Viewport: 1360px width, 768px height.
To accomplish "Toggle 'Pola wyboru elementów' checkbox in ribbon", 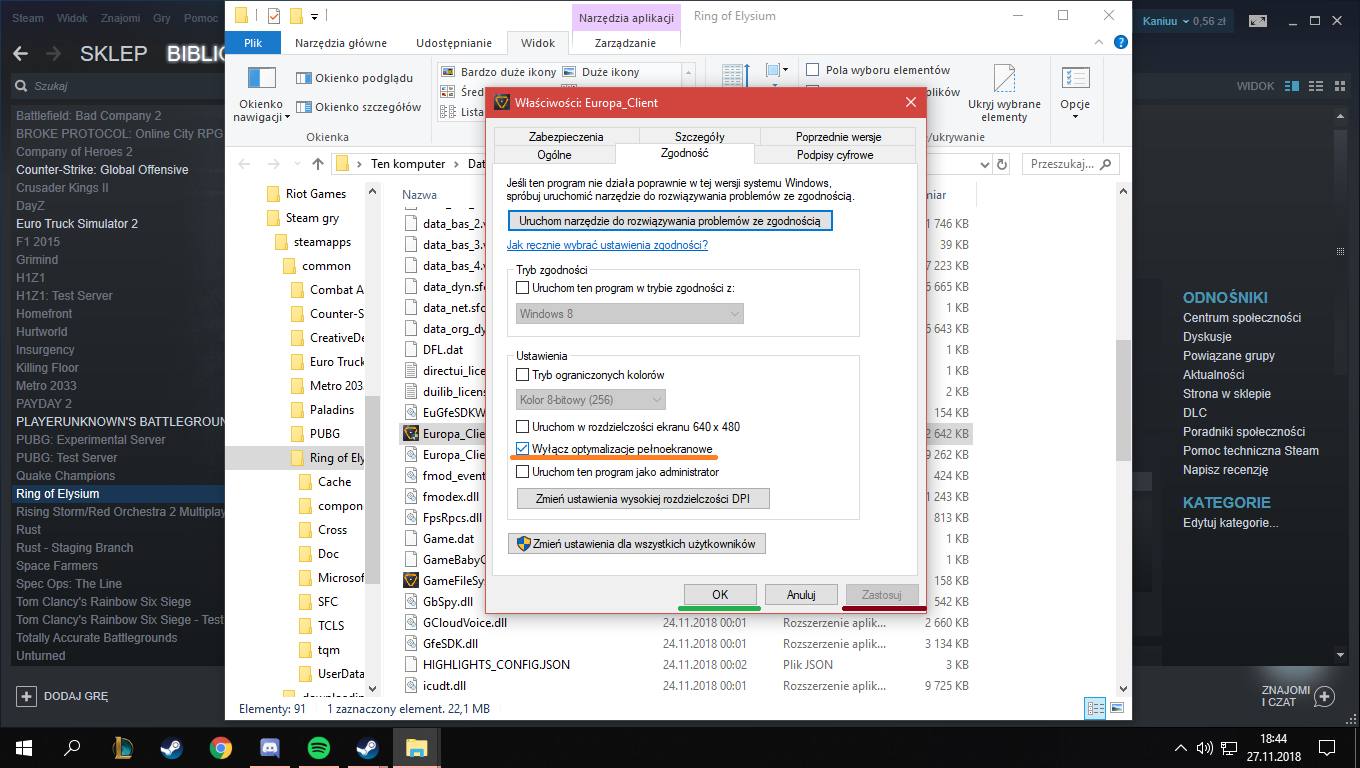I will [813, 70].
